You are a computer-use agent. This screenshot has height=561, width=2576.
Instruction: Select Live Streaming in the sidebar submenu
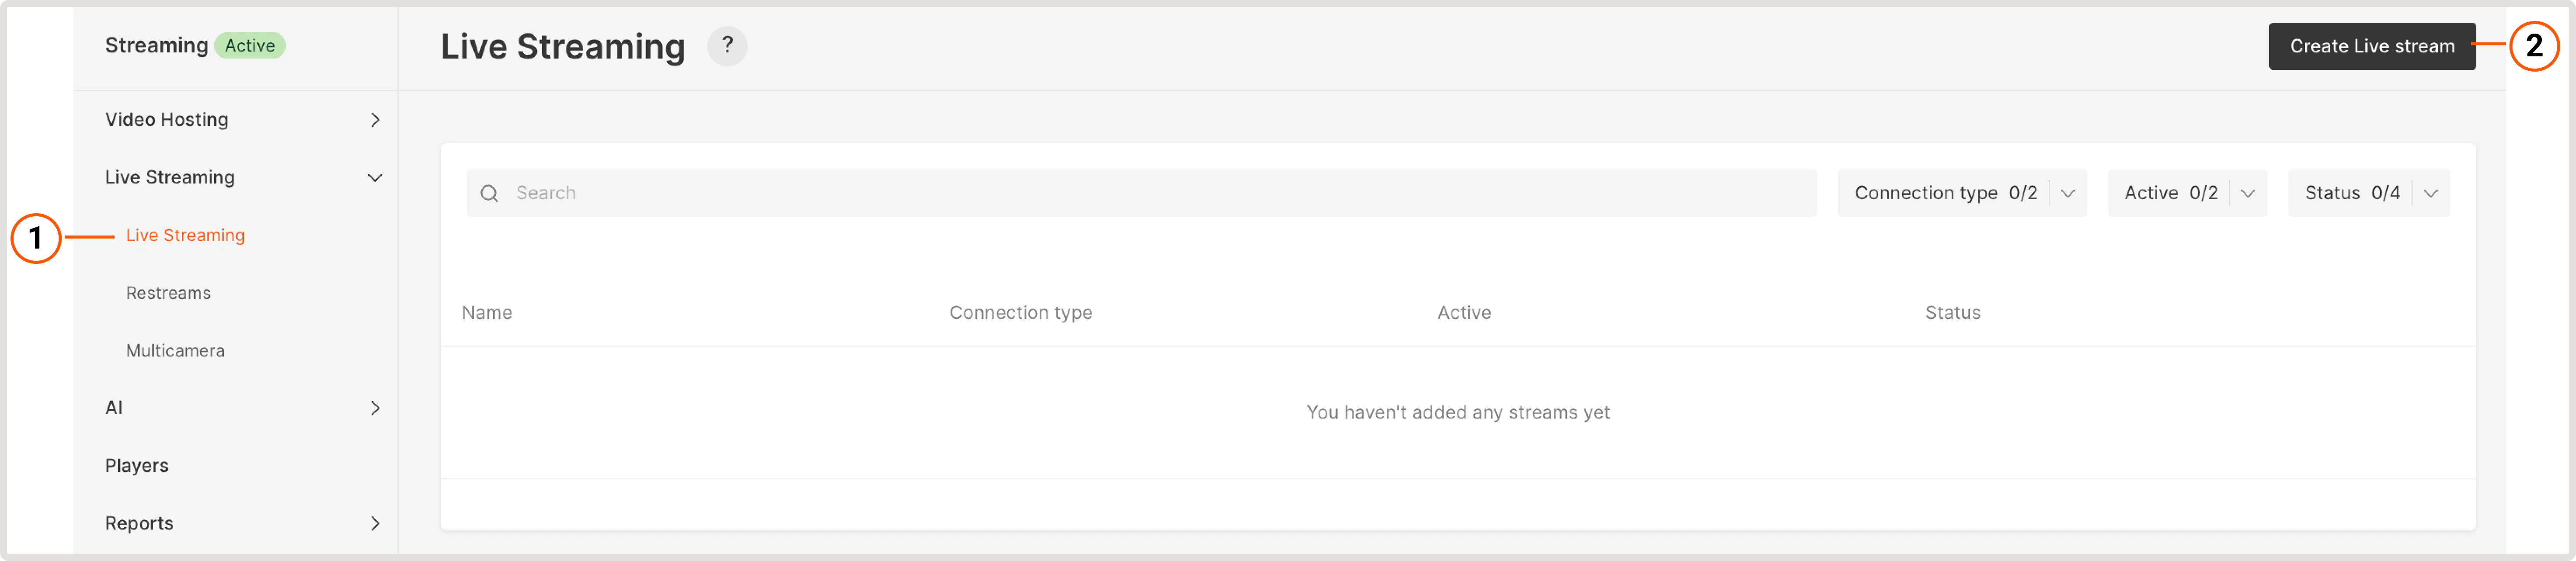[184, 235]
